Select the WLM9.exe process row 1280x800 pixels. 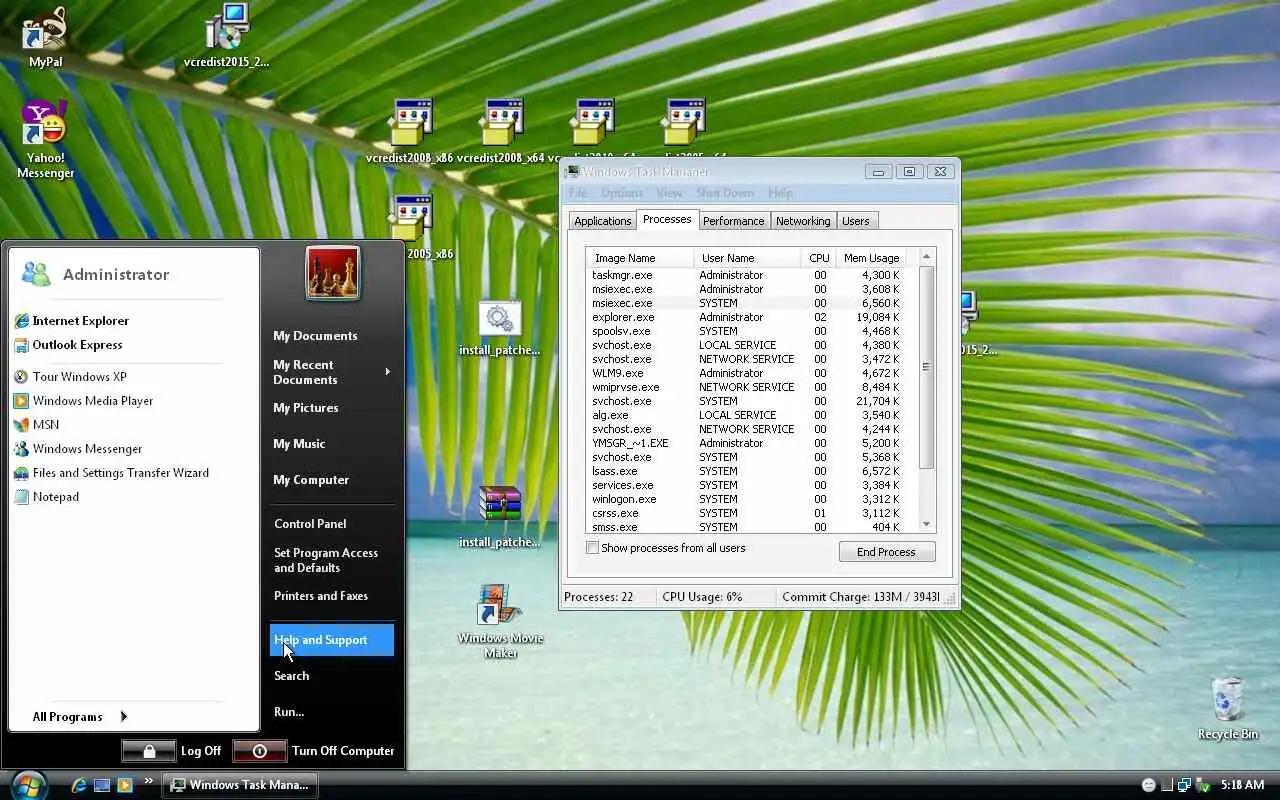pyautogui.click(x=750, y=373)
